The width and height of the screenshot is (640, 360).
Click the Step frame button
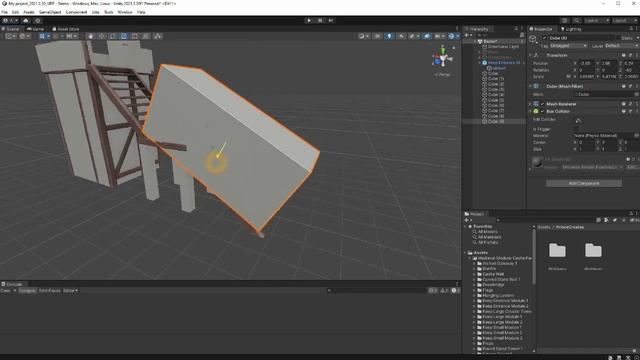(331, 20)
